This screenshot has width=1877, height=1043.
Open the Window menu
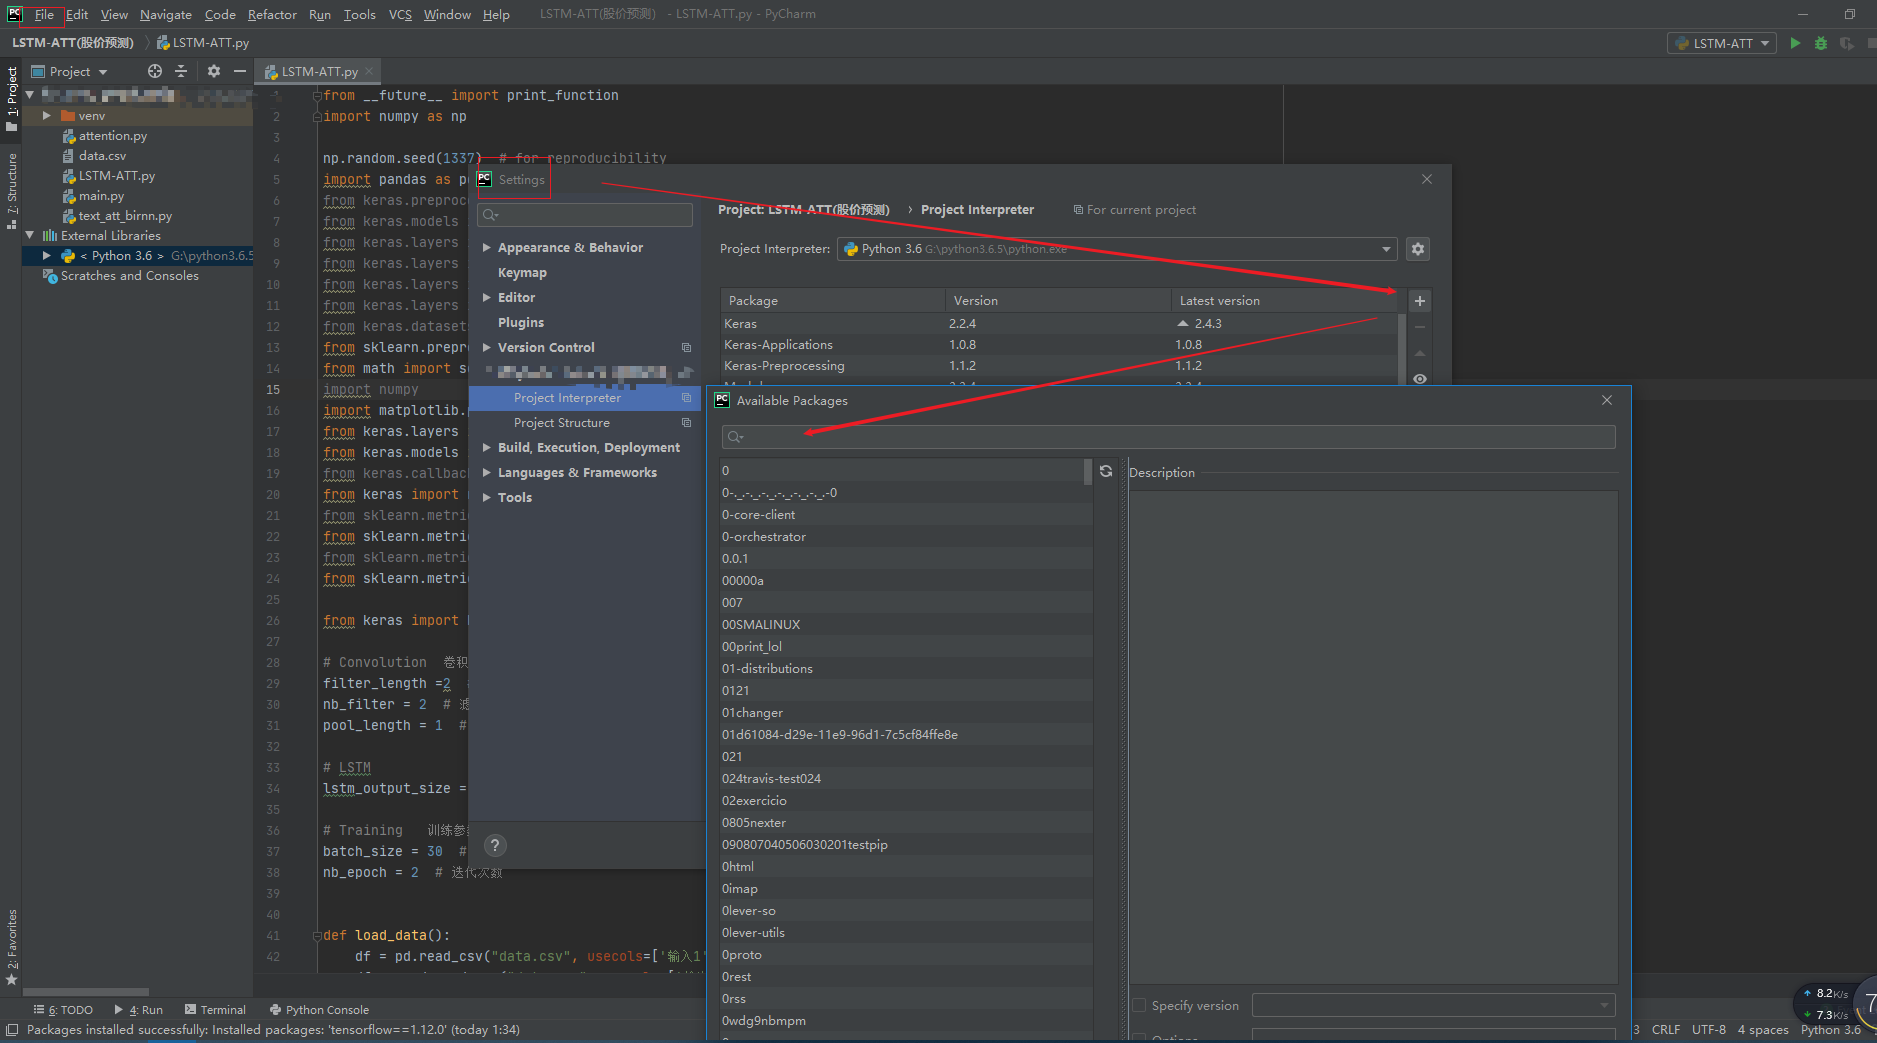tap(447, 14)
